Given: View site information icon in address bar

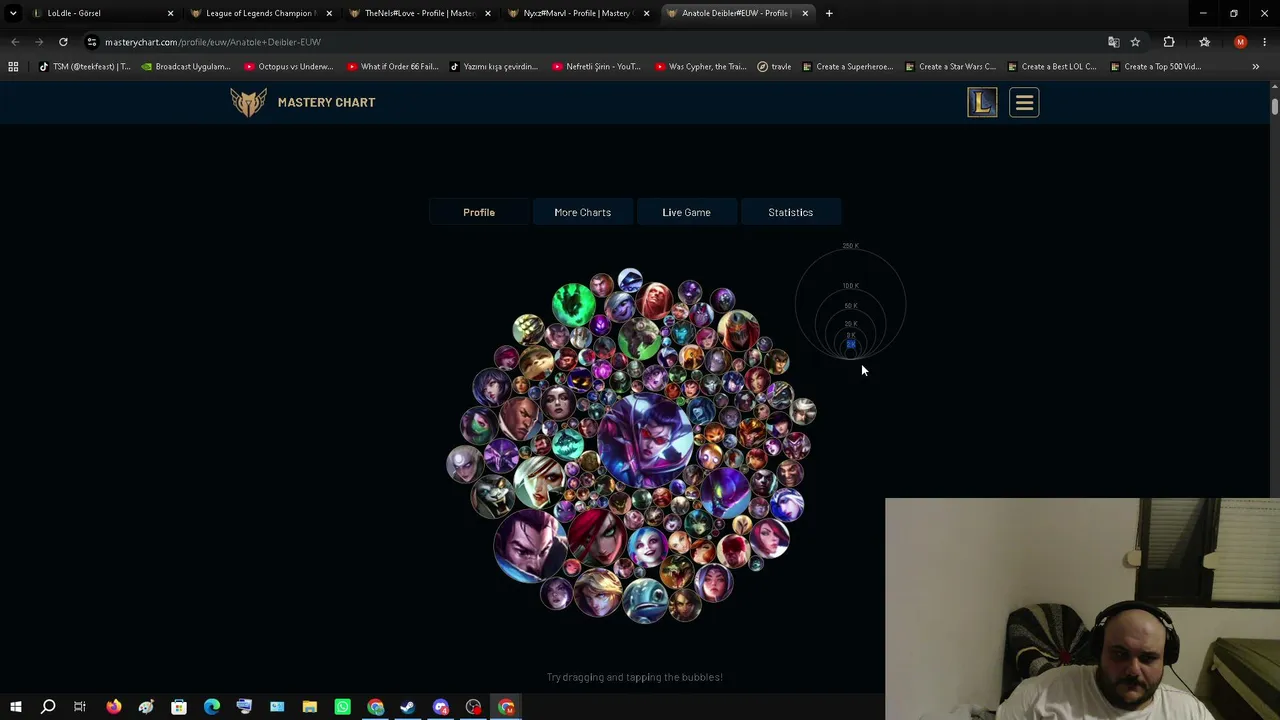Looking at the screenshot, I should (x=92, y=42).
